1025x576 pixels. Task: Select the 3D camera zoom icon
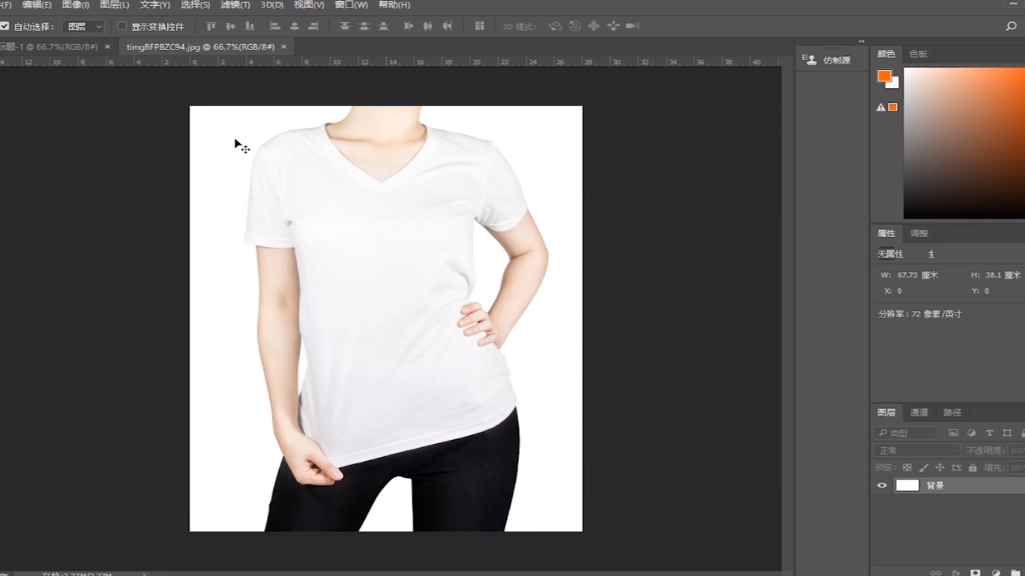point(632,26)
